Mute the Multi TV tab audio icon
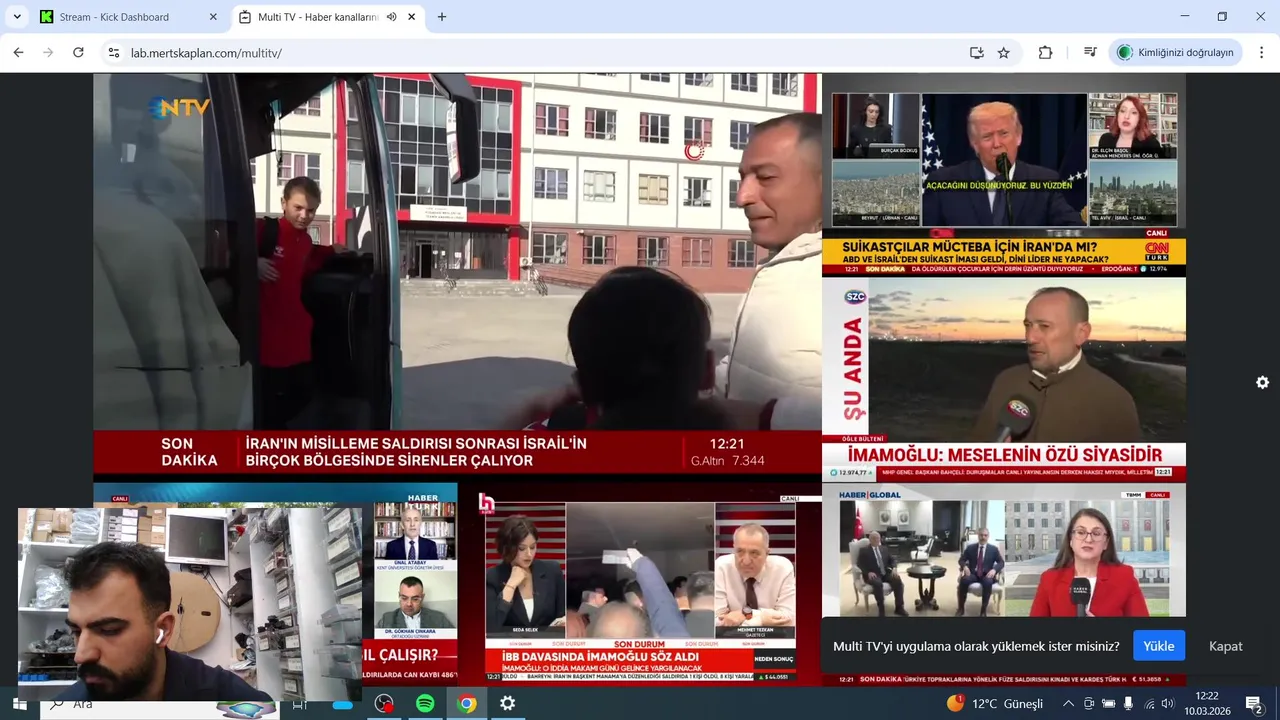Viewport: 1280px width, 720px height. click(391, 17)
